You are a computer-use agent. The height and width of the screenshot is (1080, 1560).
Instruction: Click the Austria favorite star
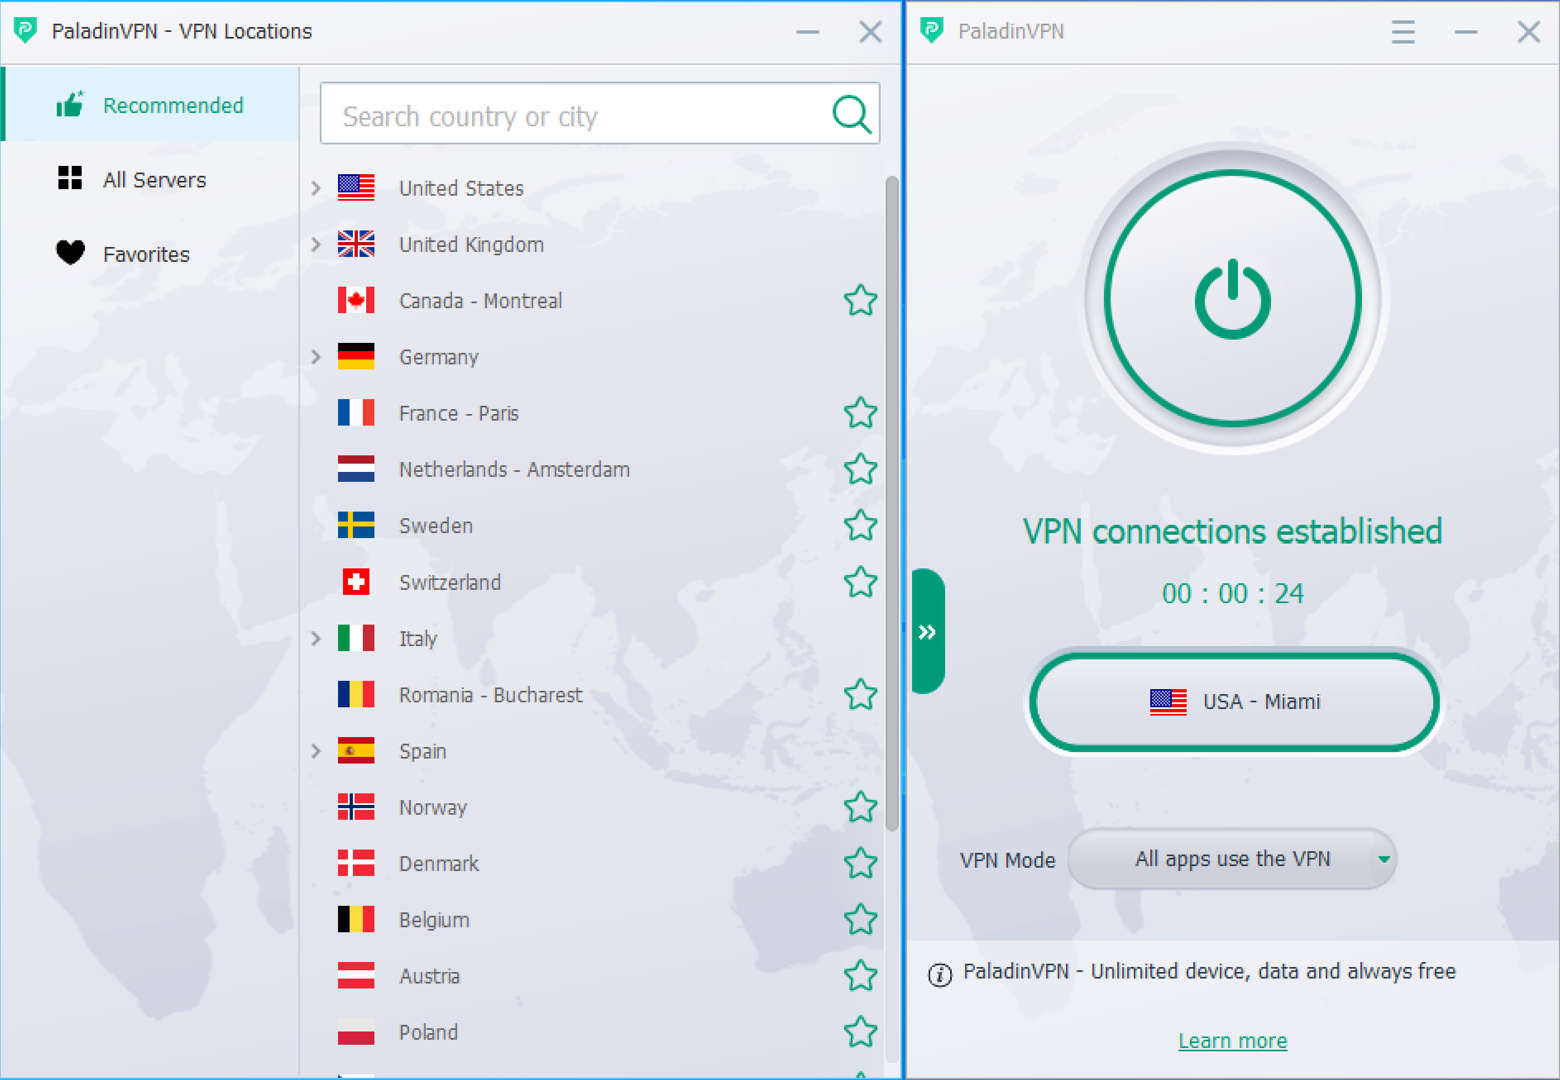[860, 976]
